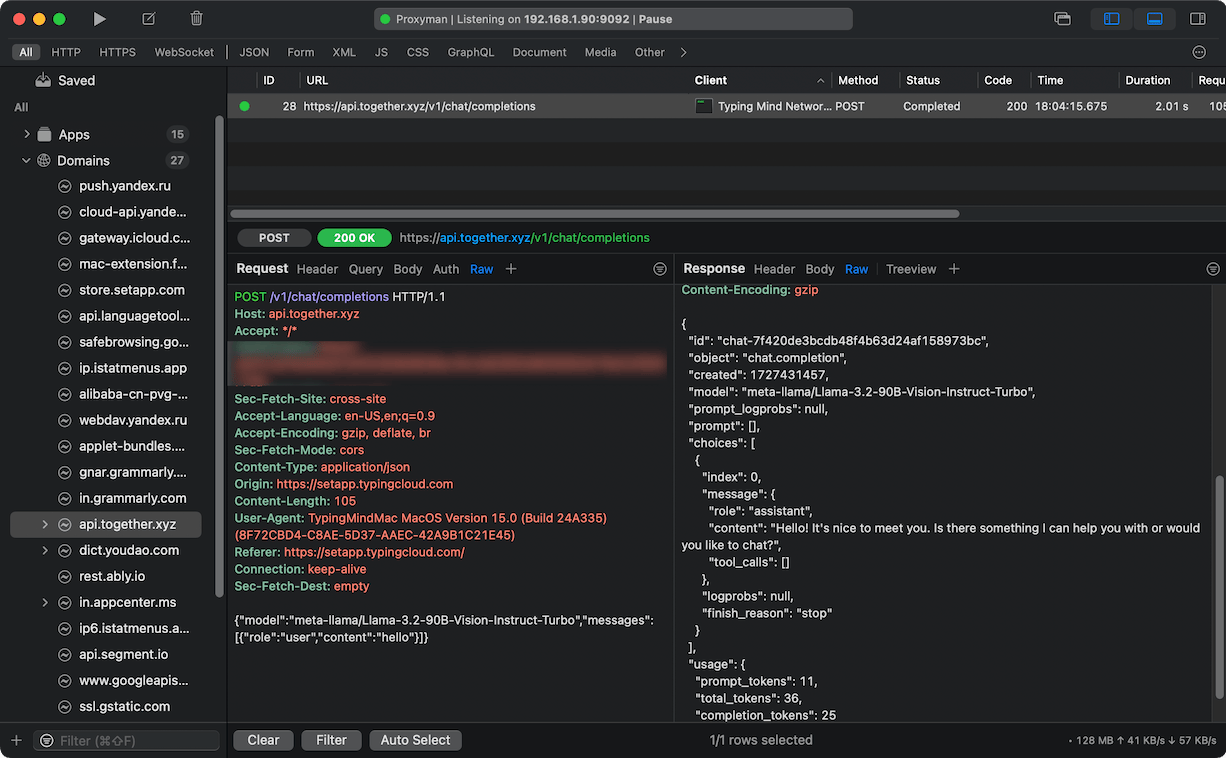Click Pause in the listening status bar
Viewport: 1226px width, 758px height.
655,19
